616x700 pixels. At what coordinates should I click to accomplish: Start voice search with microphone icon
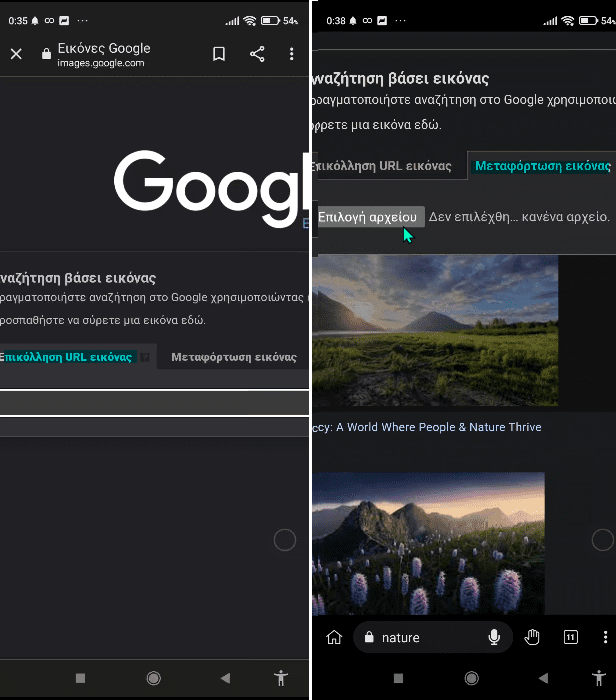[494, 637]
